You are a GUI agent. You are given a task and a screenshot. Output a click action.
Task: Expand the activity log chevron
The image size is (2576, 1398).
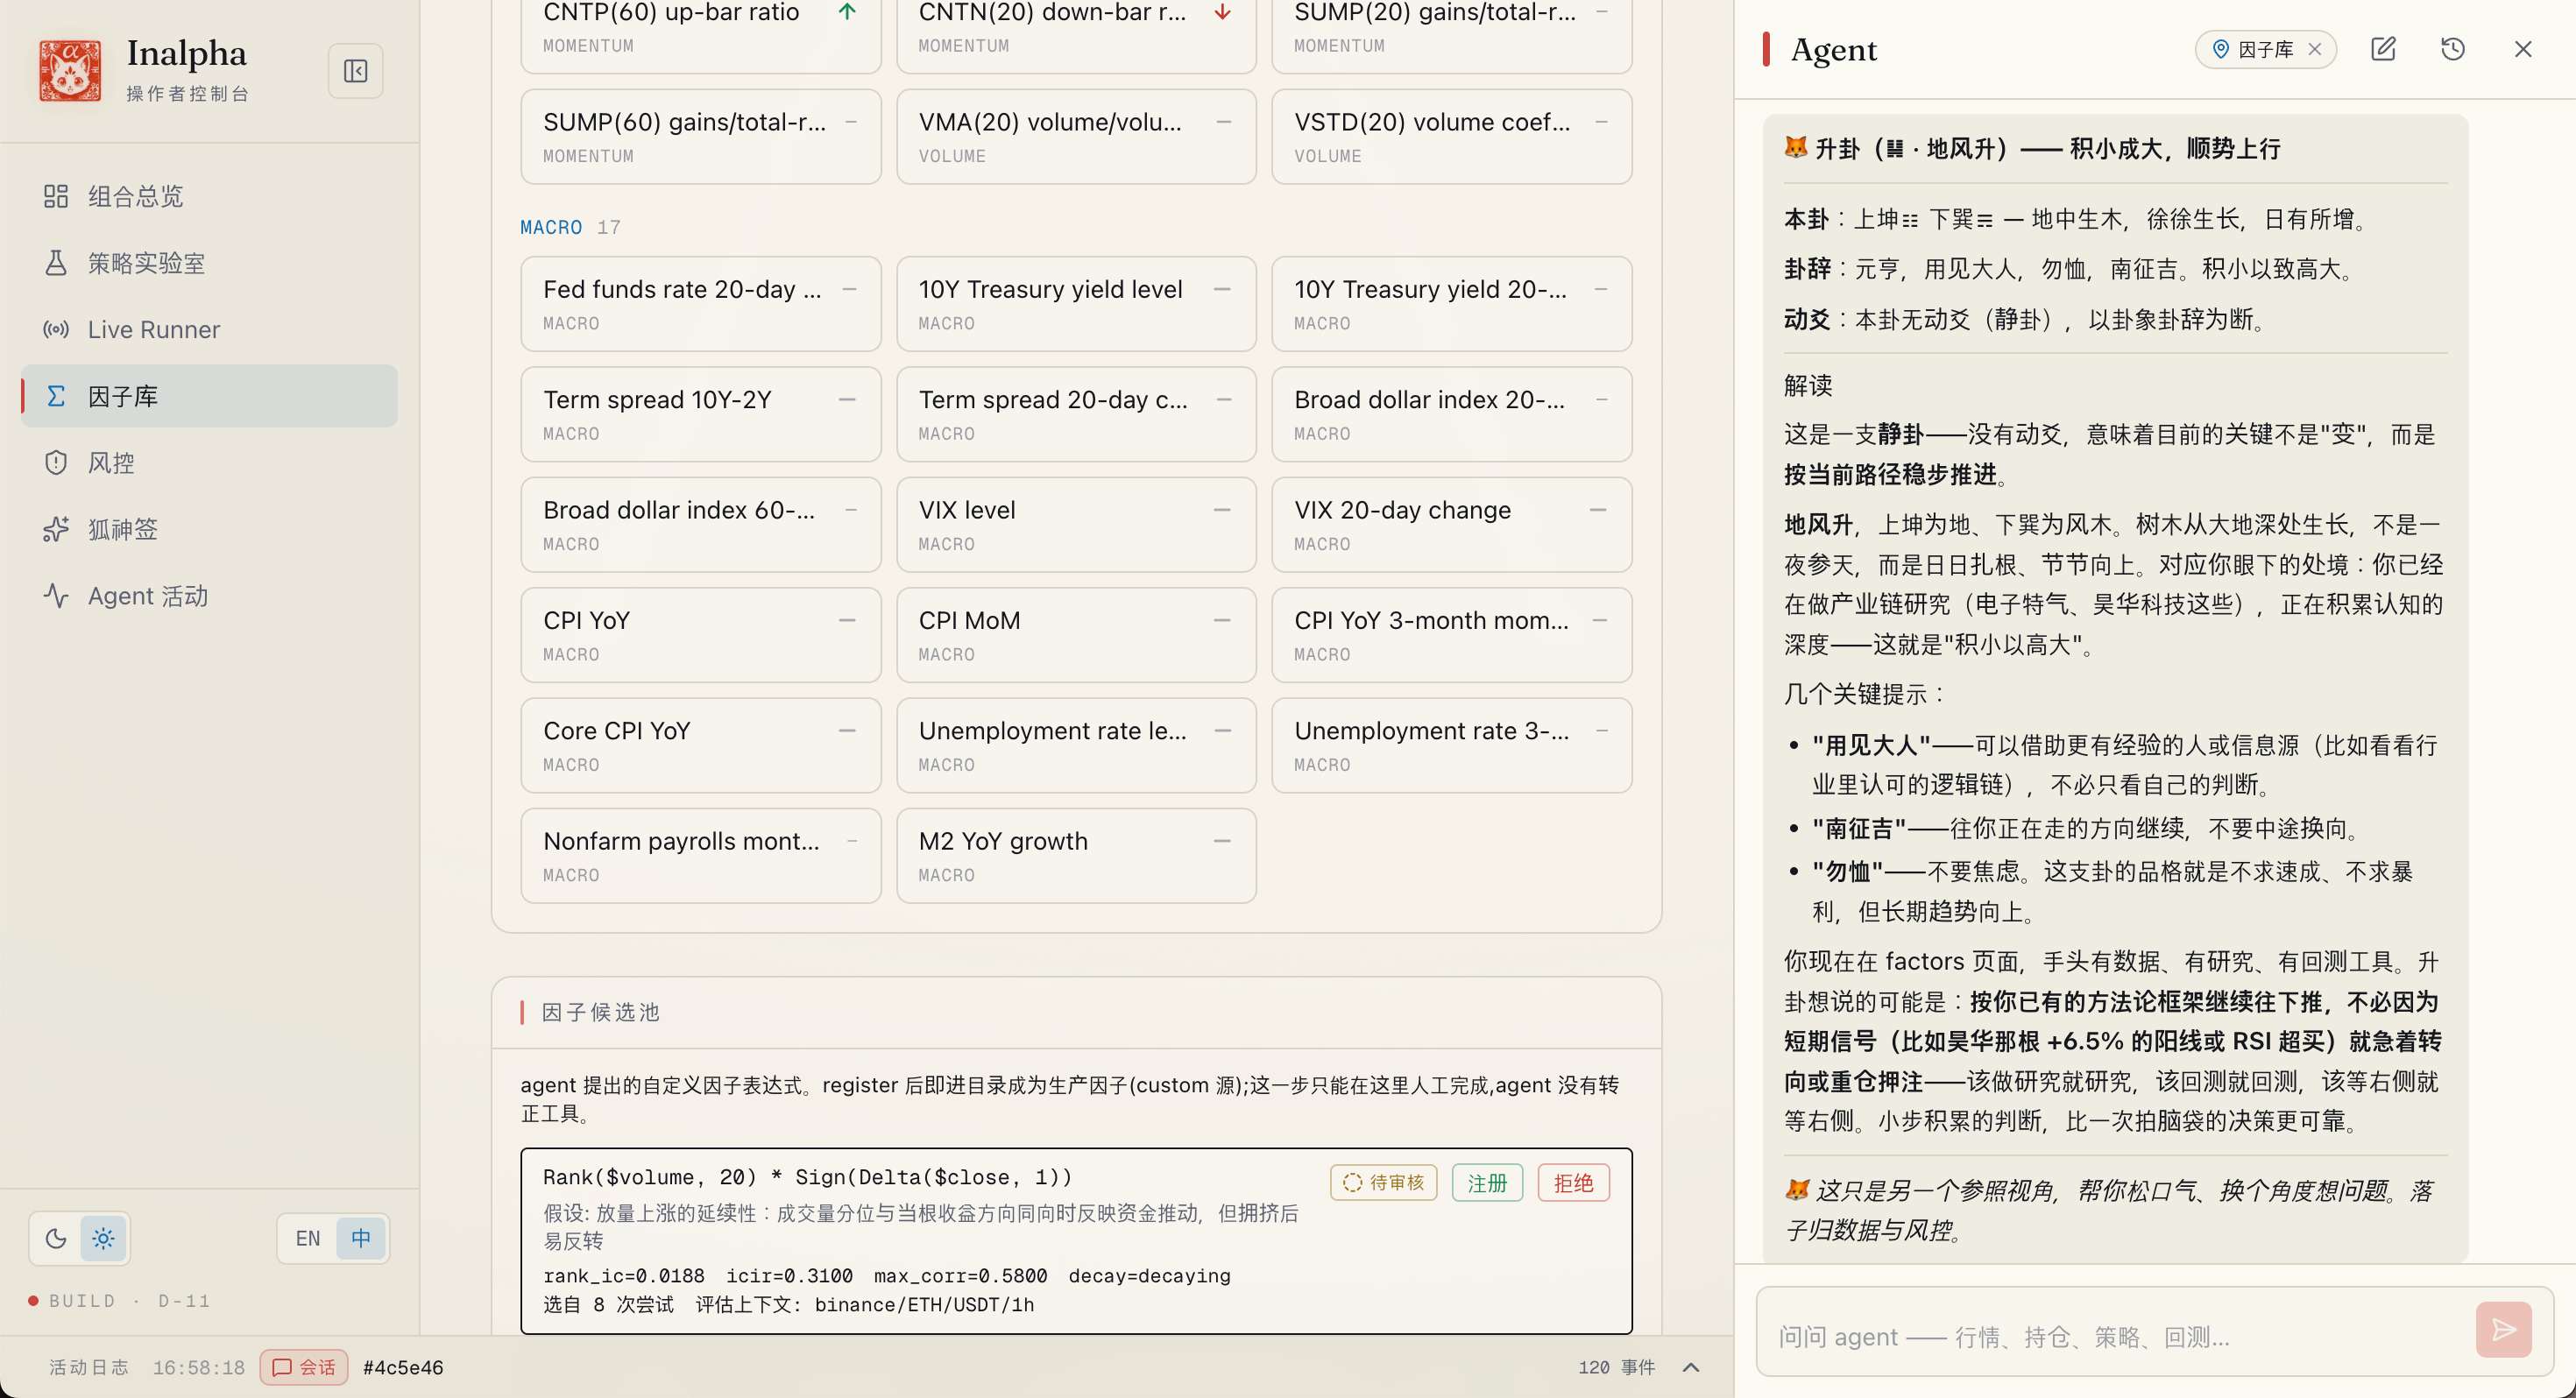pyautogui.click(x=1691, y=1367)
